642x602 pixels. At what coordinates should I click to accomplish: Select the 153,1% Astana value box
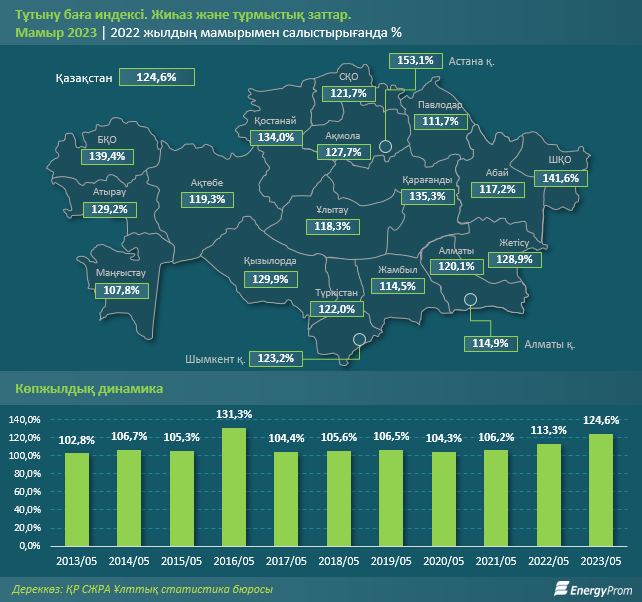click(415, 61)
